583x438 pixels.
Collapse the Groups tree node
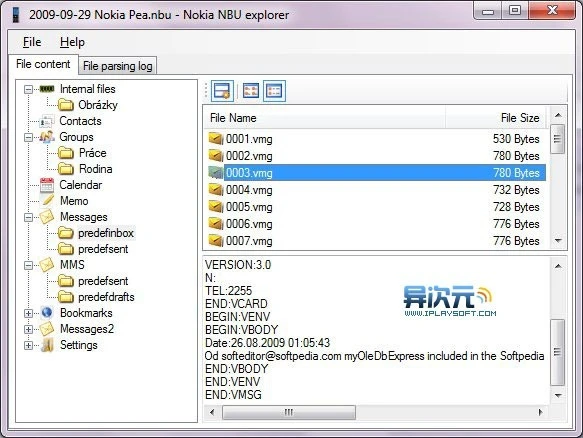click(x=28, y=137)
